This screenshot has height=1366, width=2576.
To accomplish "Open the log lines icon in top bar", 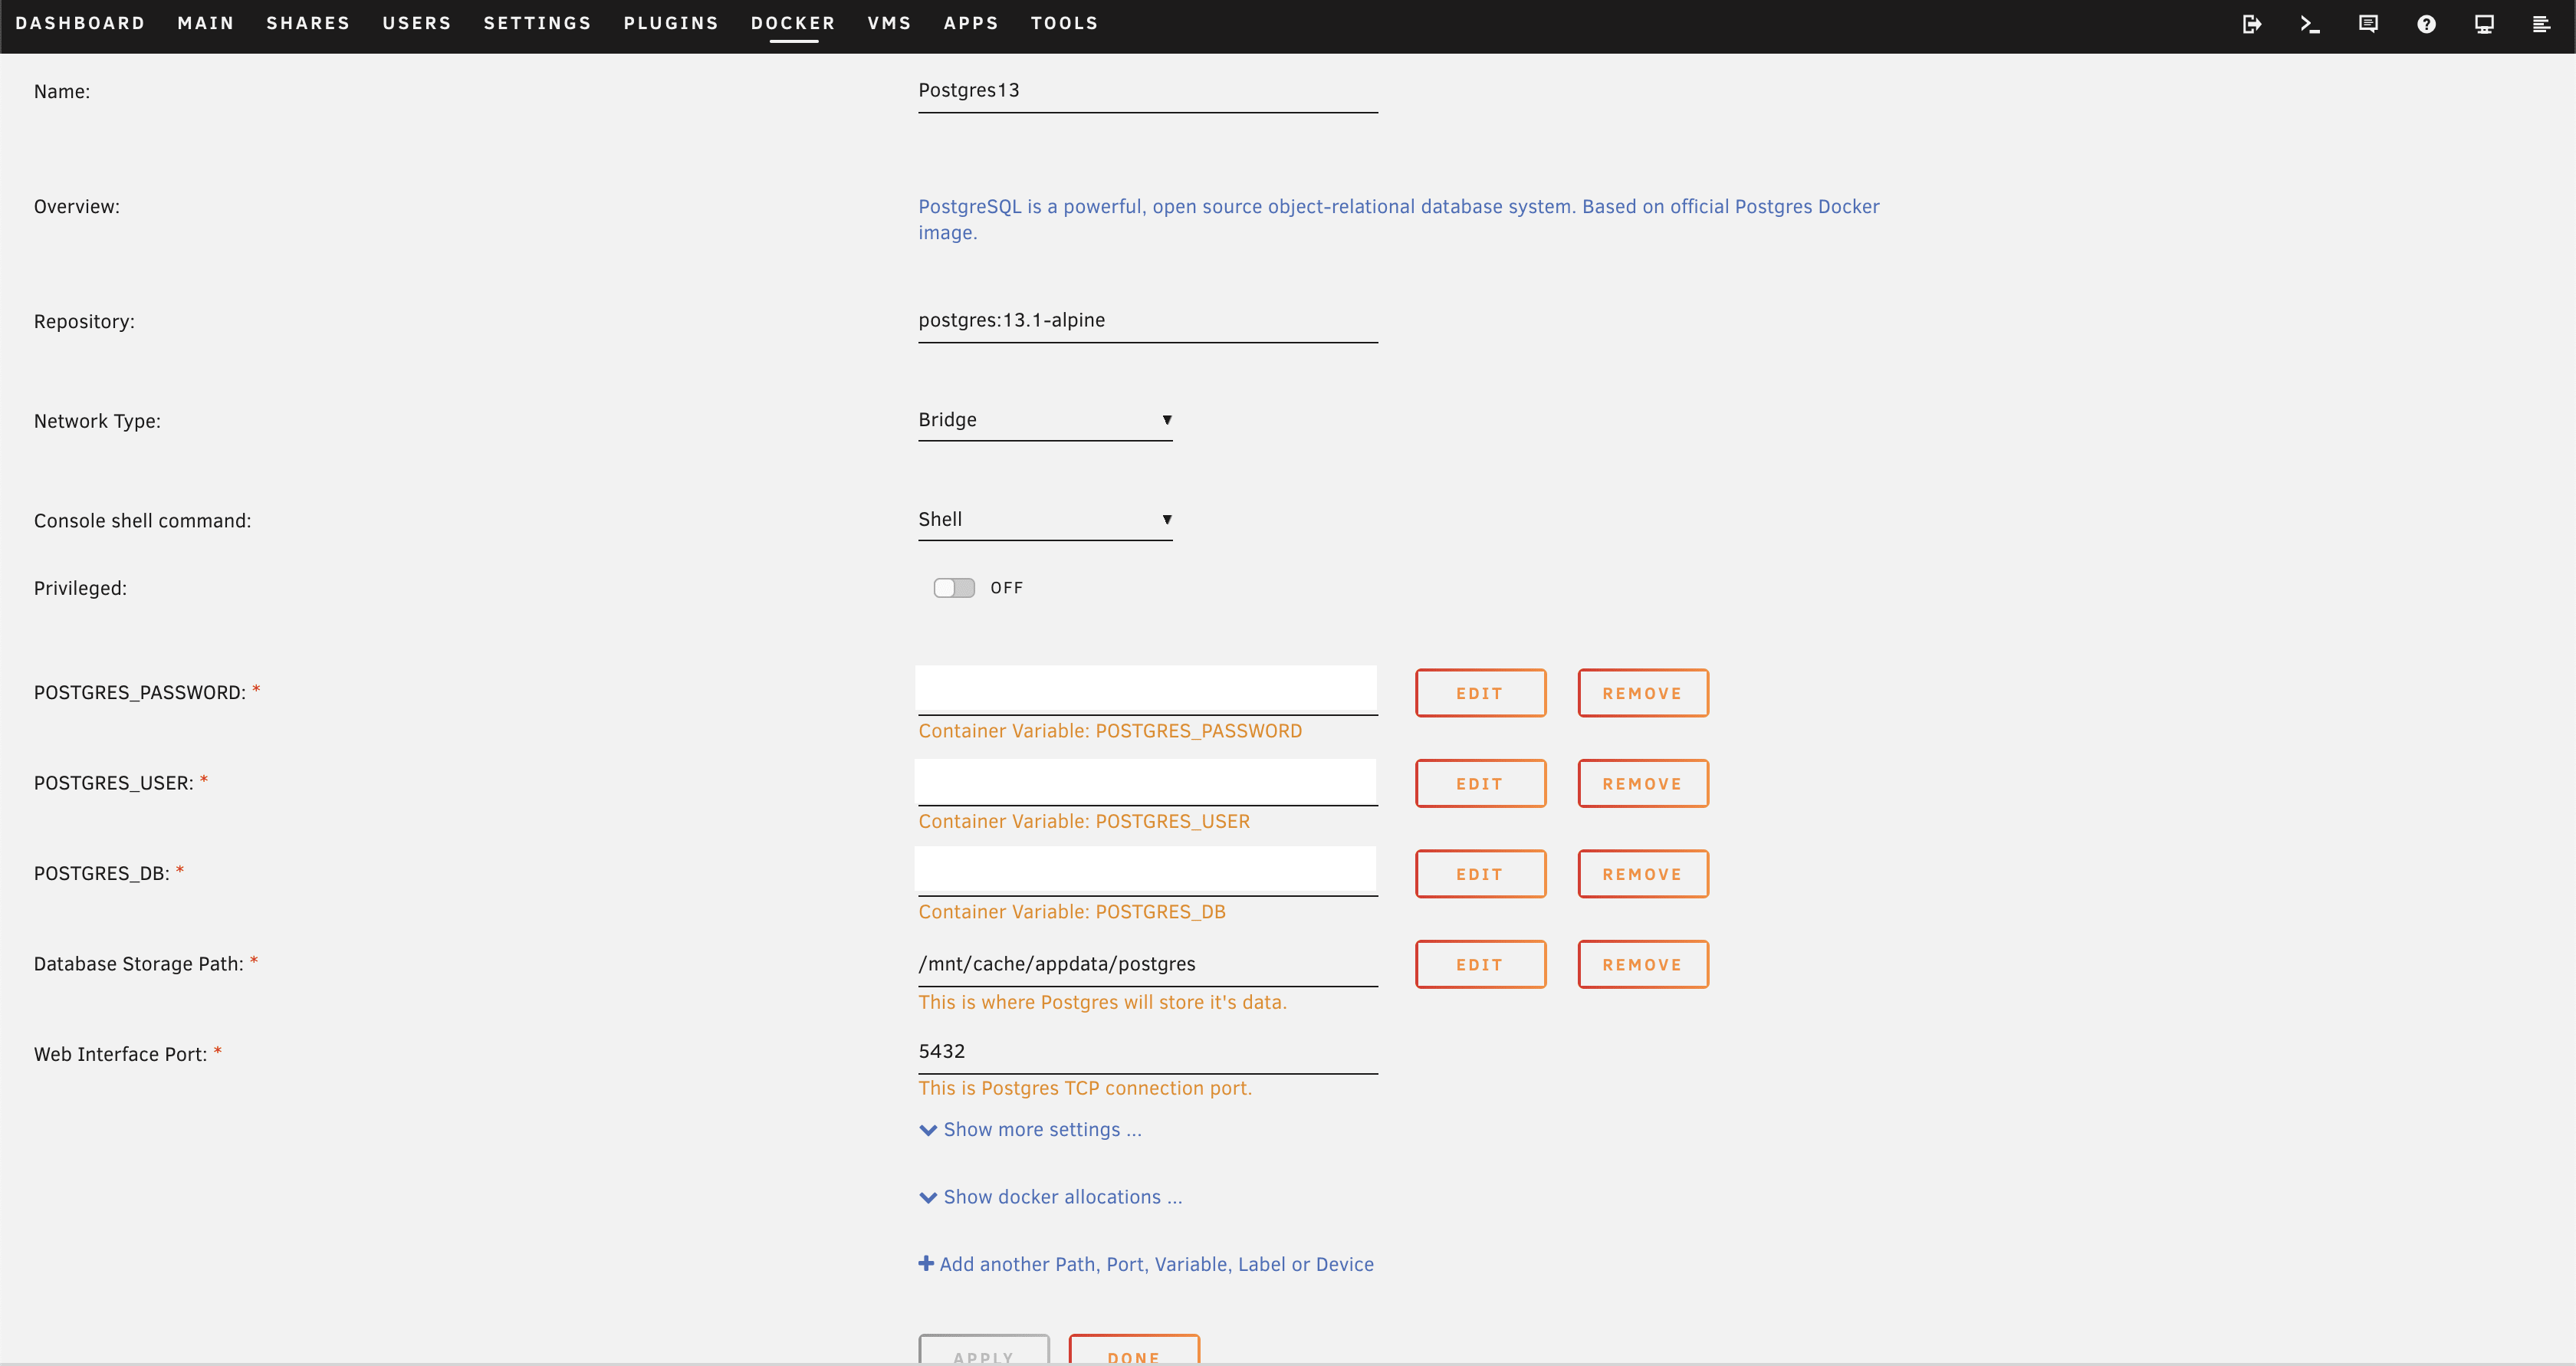I will click(x=2541, y=24).
